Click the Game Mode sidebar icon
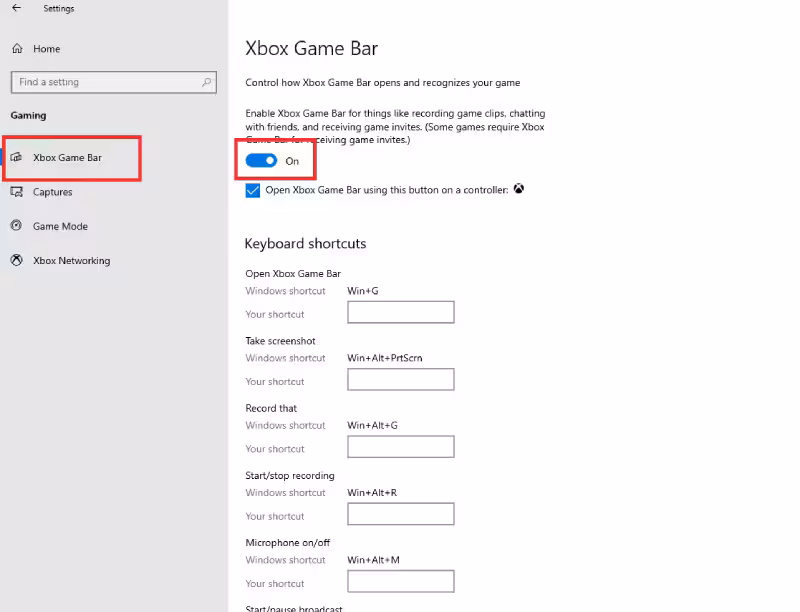This screenshot has height=612, width=800. (16, 225)
